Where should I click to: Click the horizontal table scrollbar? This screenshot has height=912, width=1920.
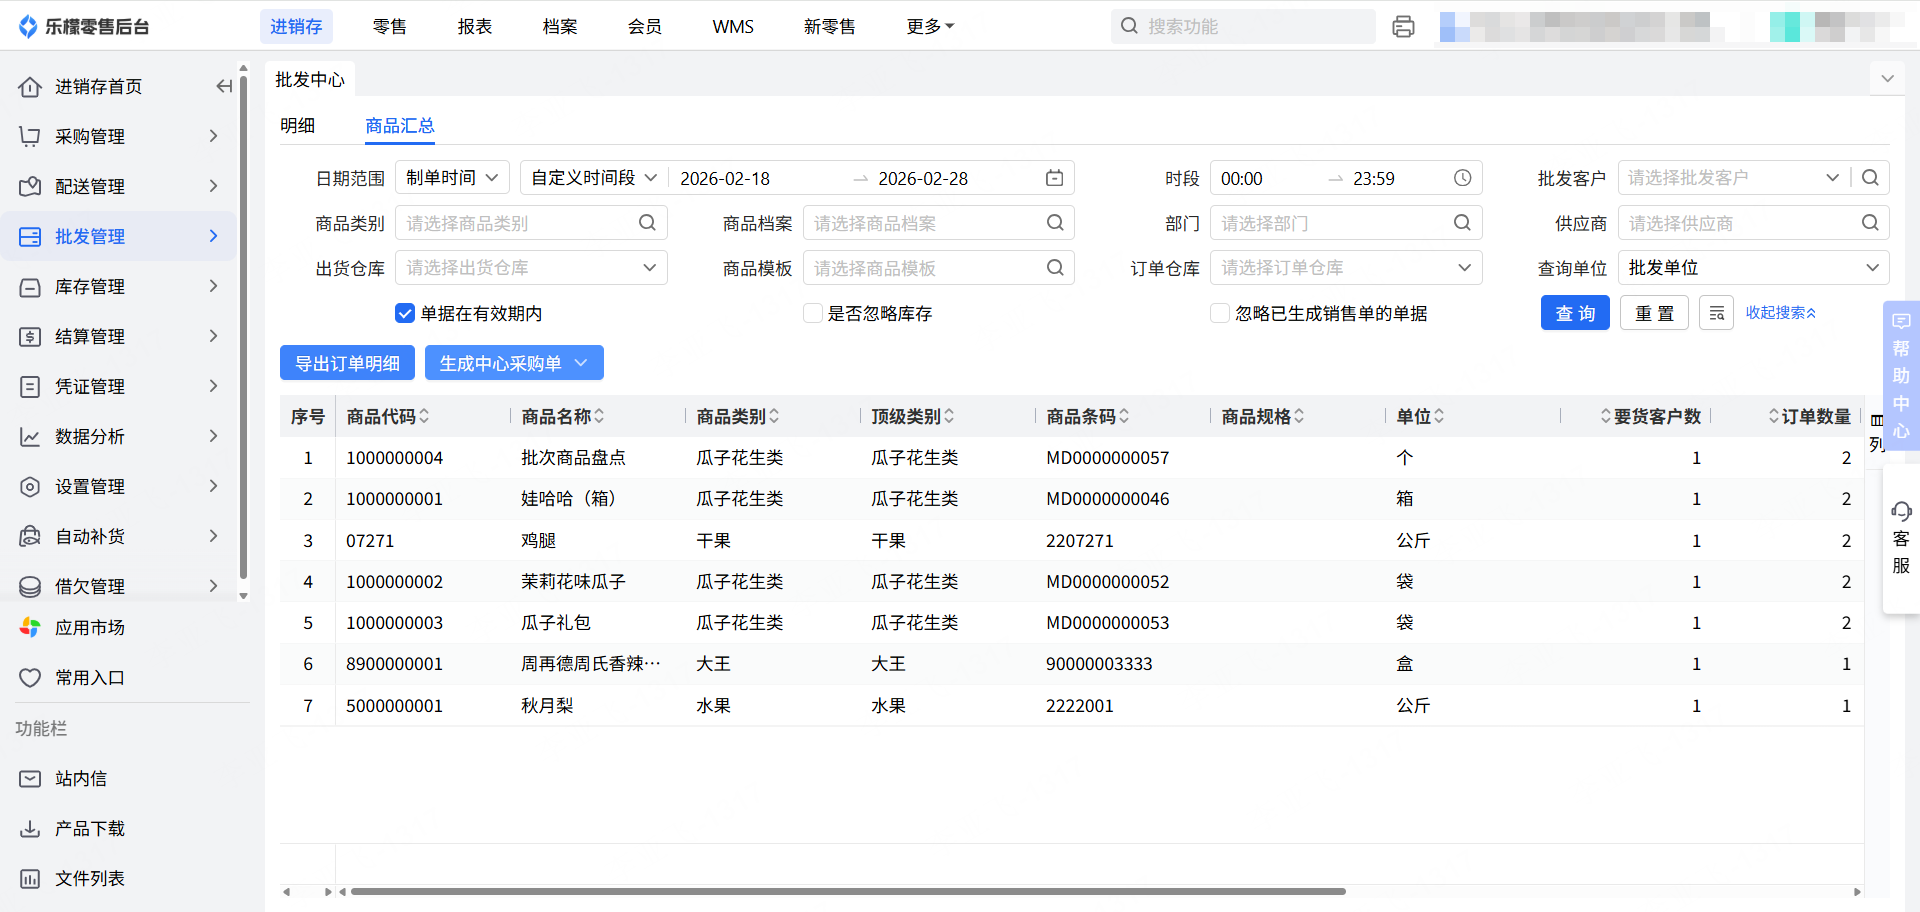point(847,891)
